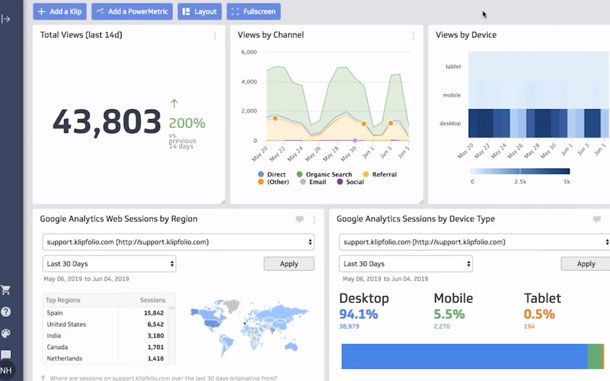Open Last 30 Days dropdown in Device Type klip
The width and height of the screenshot is (610, 381).
click(x=406, y=264)
